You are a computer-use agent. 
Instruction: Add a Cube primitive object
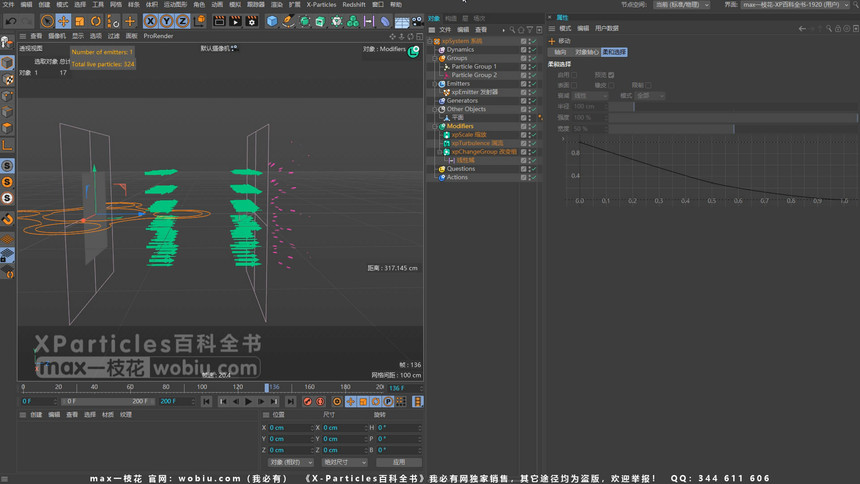tap(272, 21)
